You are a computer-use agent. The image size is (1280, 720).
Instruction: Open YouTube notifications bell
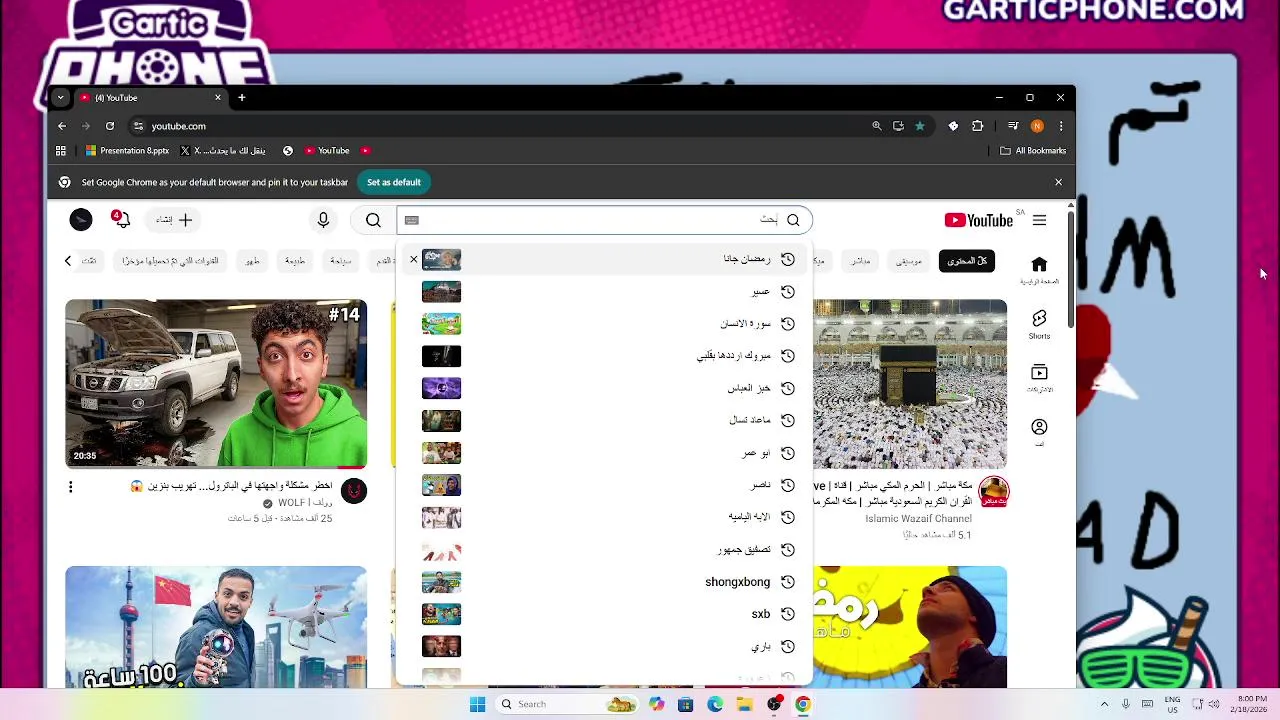(x=121, y=219)
